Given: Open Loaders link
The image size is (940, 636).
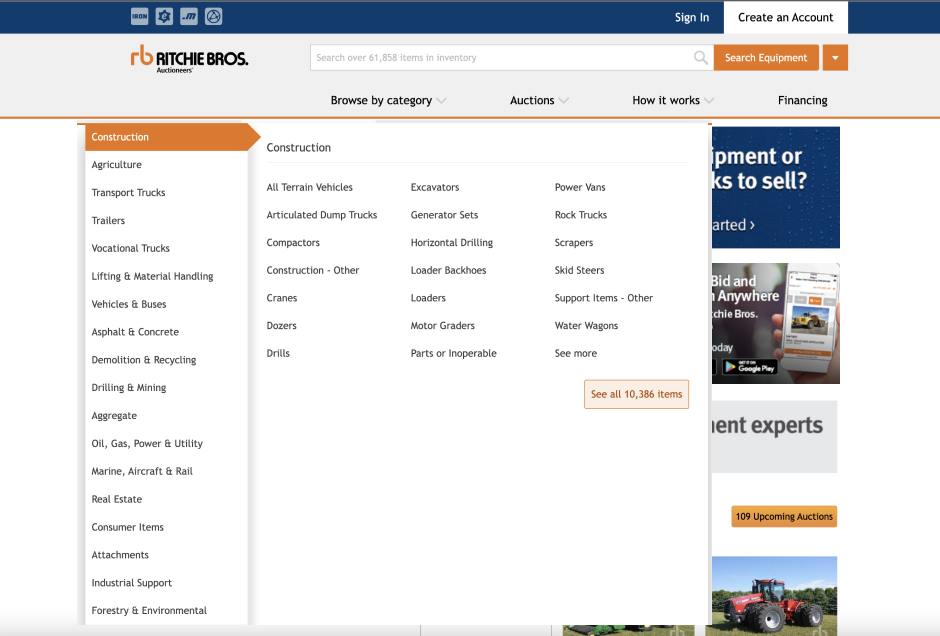Looking at the screenshot, I should click(428, 298).
